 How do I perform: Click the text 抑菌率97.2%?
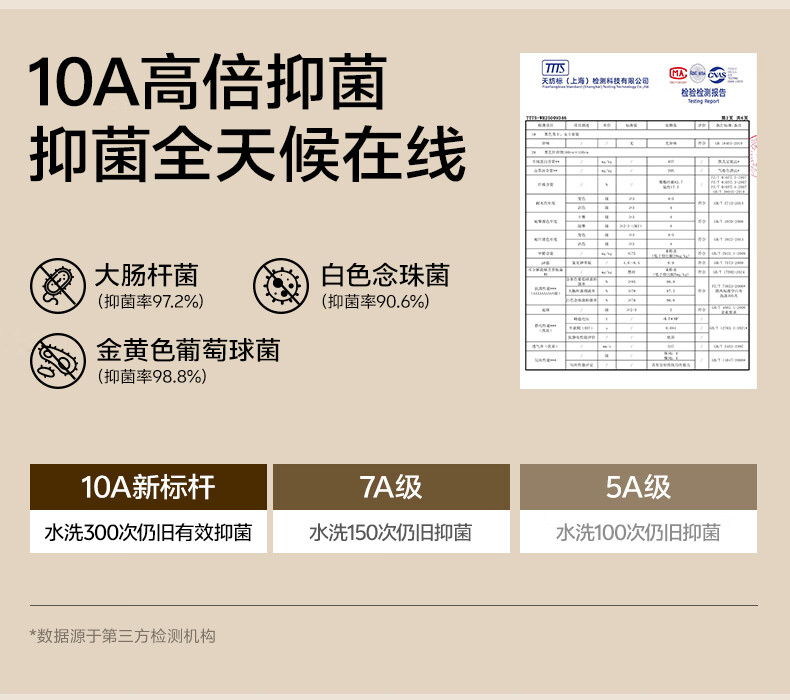click(151, 301)
